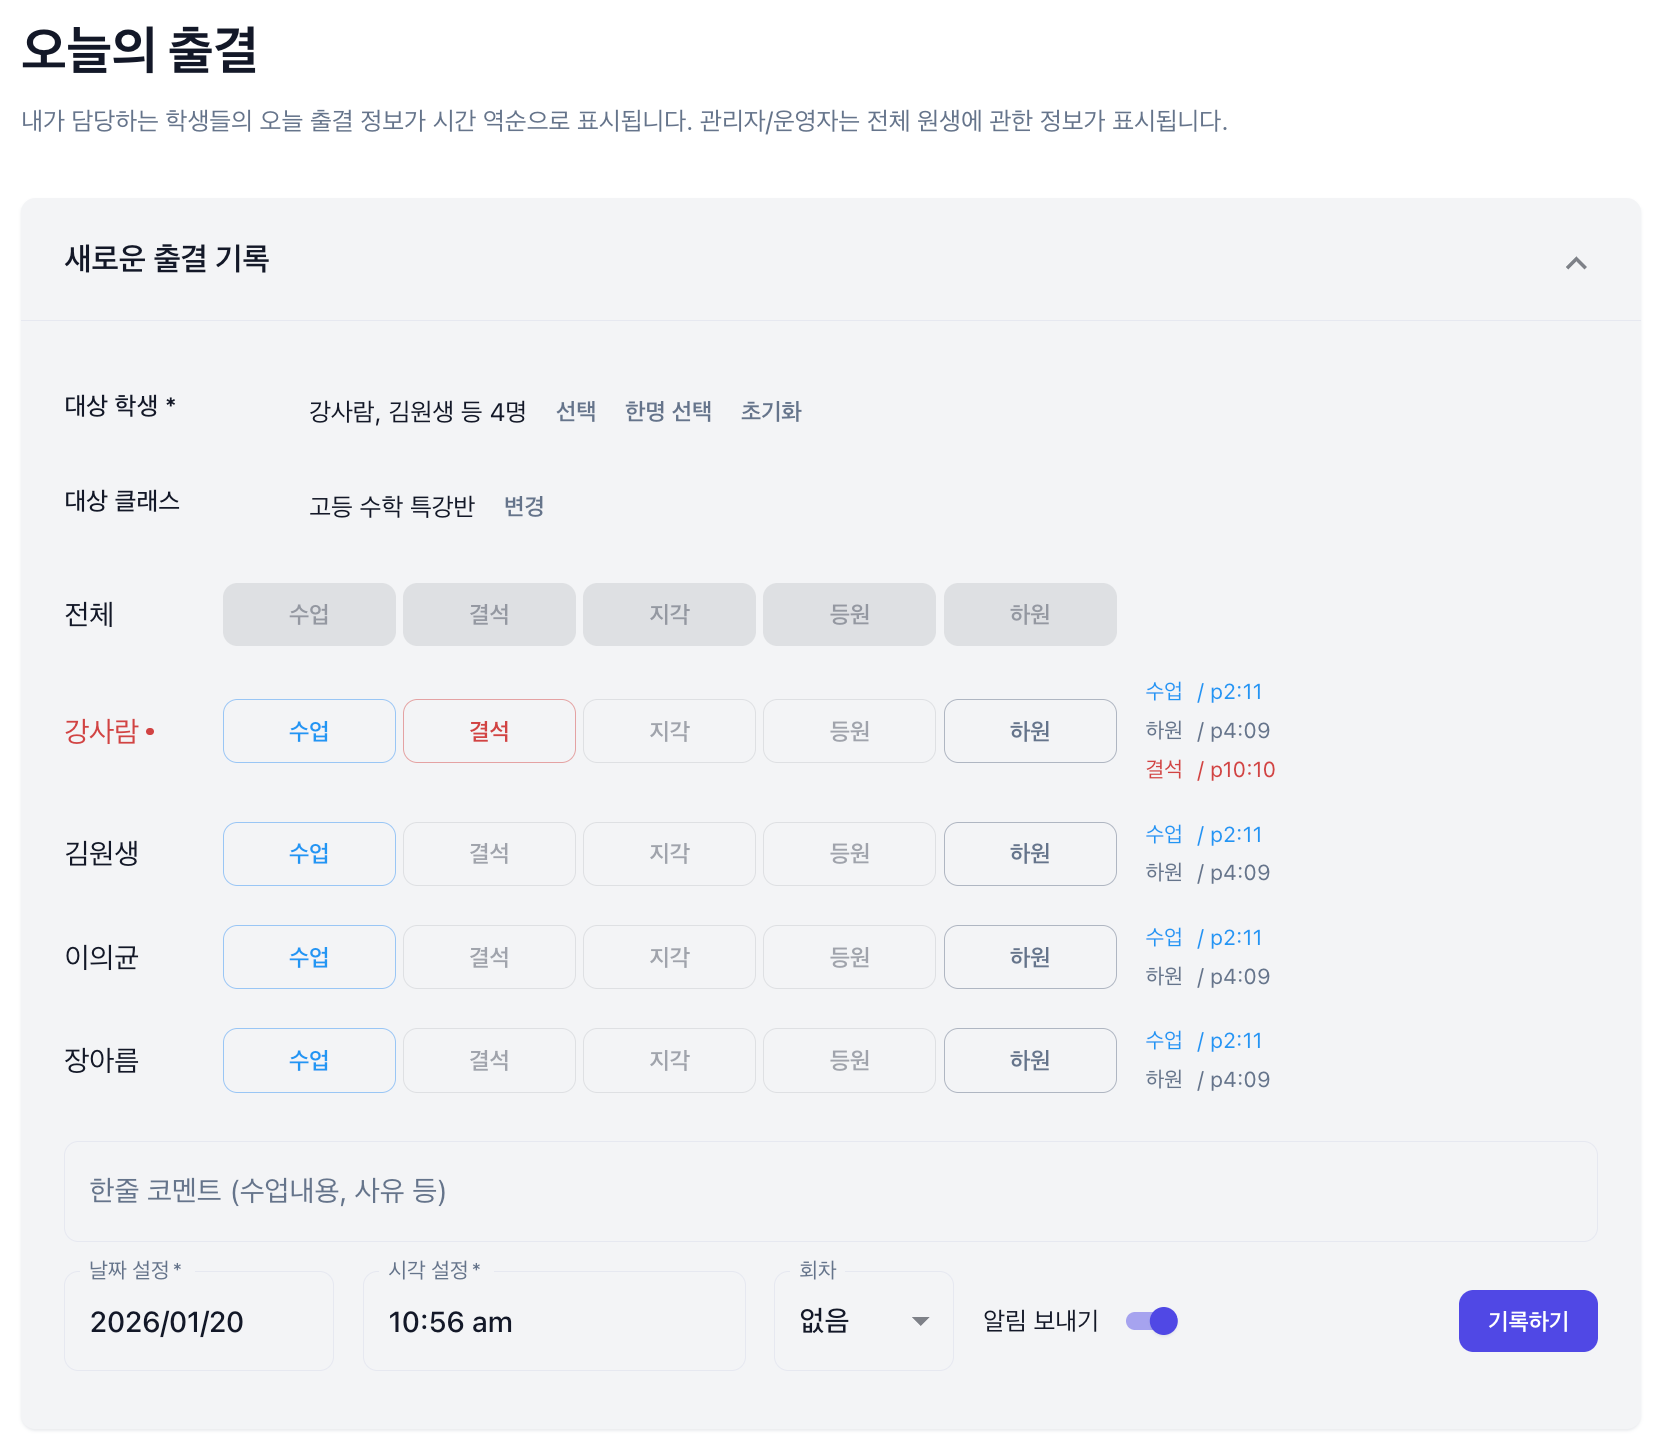Mark 강사람 as 결석
Viewport: 1668px width, 1456px height.
click(x=489, y=731)
